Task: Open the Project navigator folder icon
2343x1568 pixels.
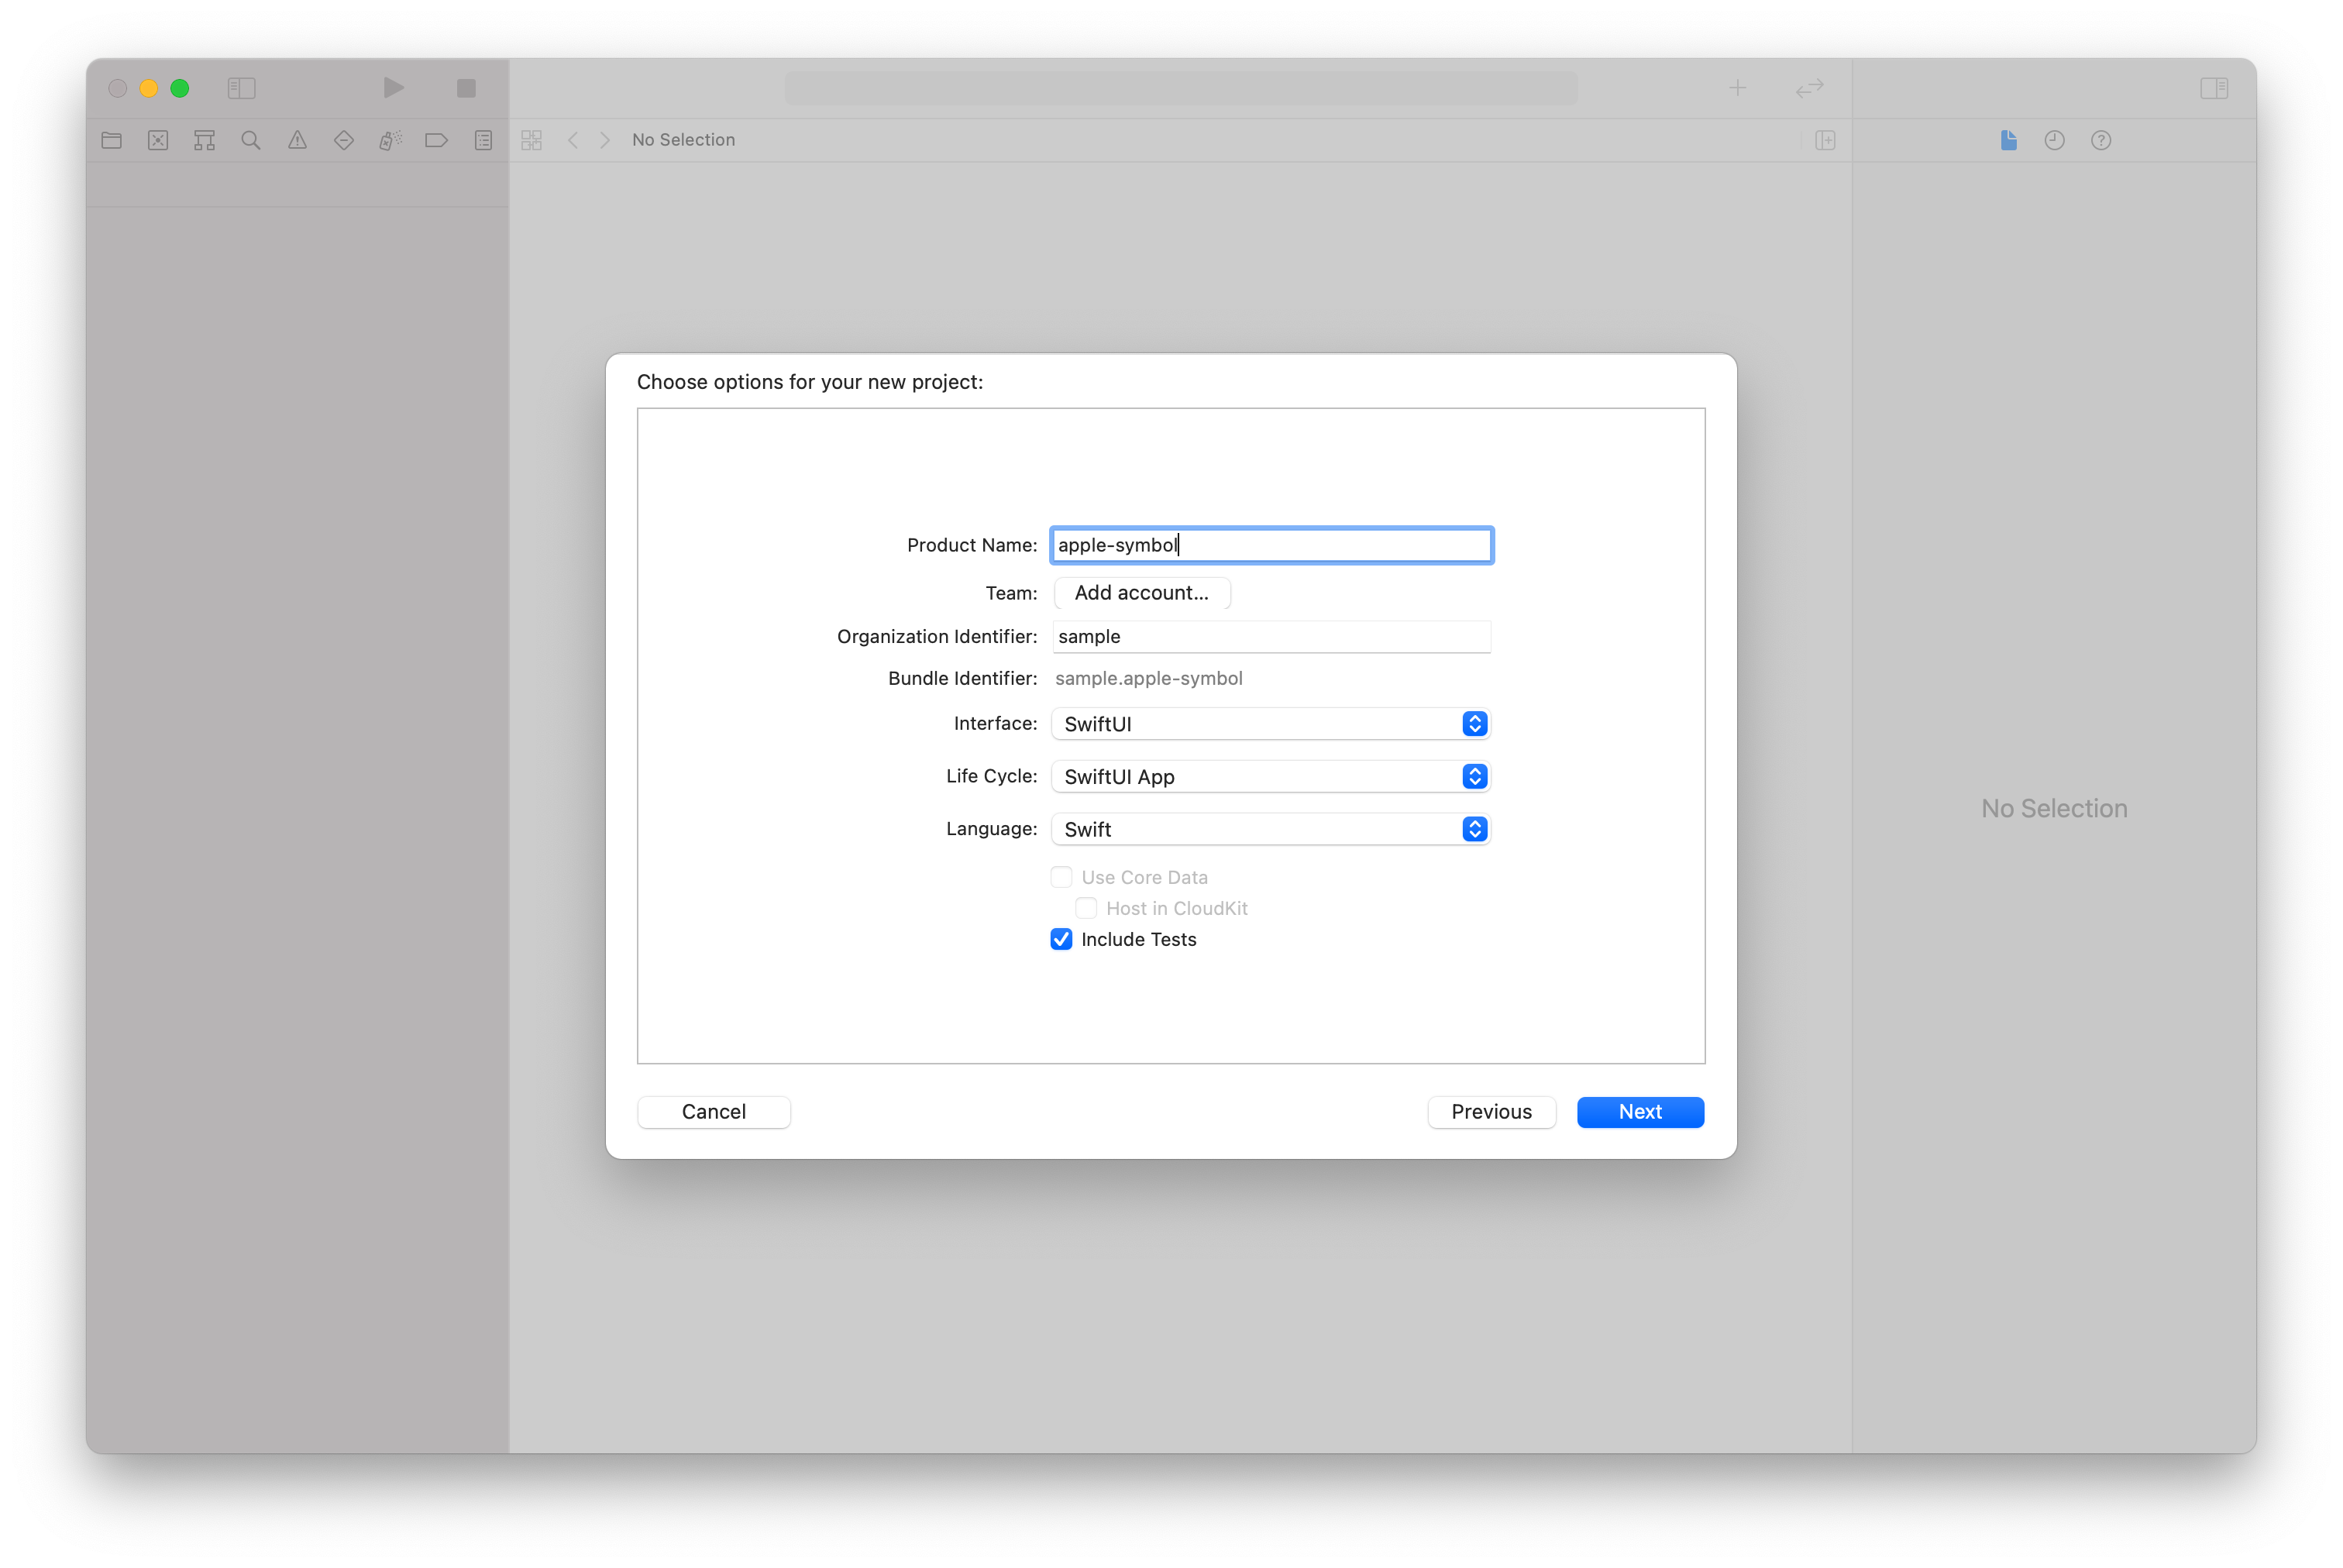Action: [x=111, y=140]
